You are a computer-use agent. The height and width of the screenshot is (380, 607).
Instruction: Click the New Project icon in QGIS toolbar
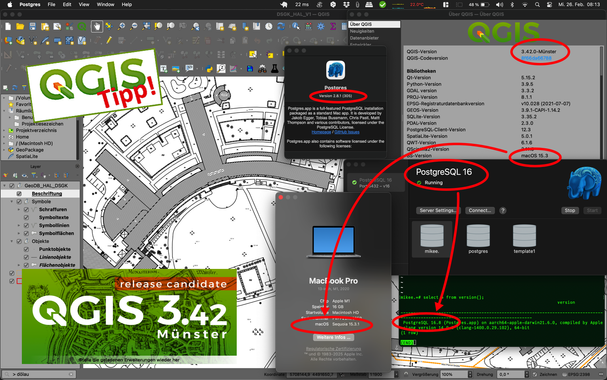(8, 26)
